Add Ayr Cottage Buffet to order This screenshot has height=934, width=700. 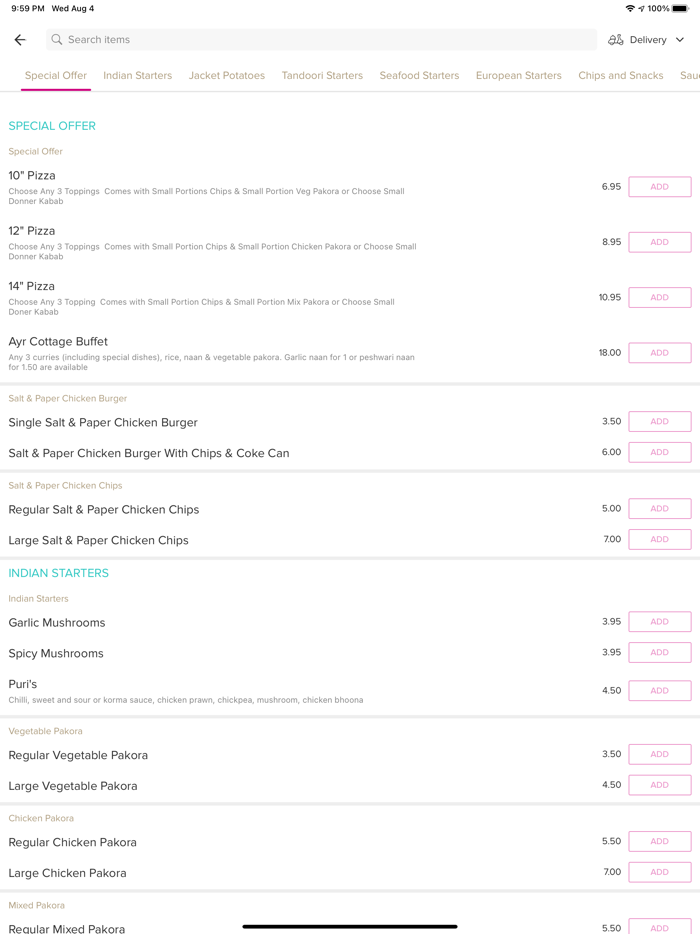[659, 353]
